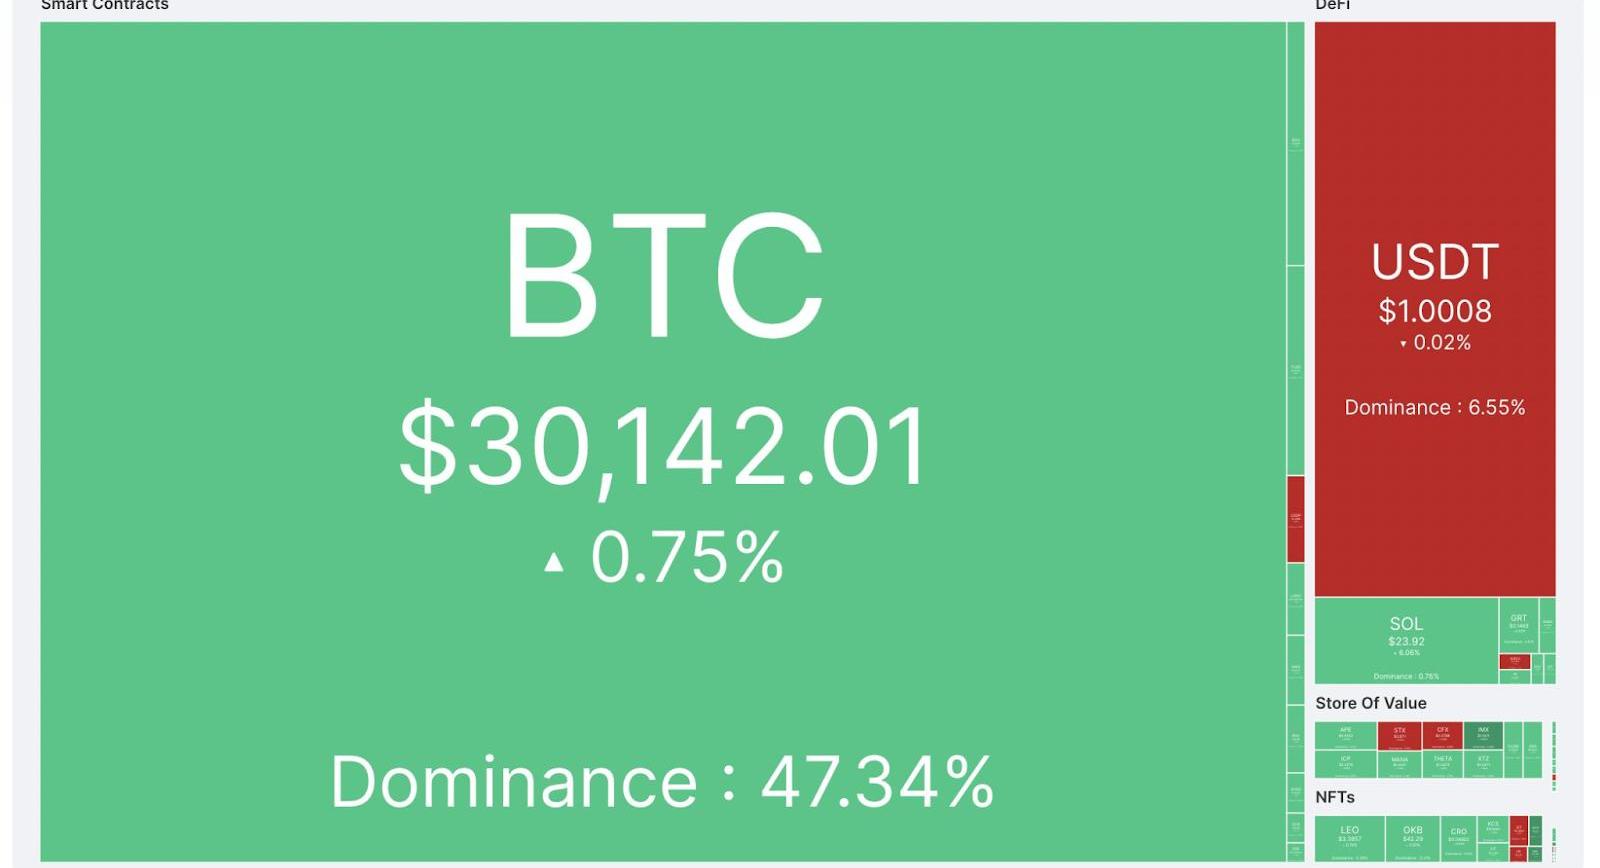Click the NFTs section heading
This screenshot has width=1600, height=868.
[1335, 797]
